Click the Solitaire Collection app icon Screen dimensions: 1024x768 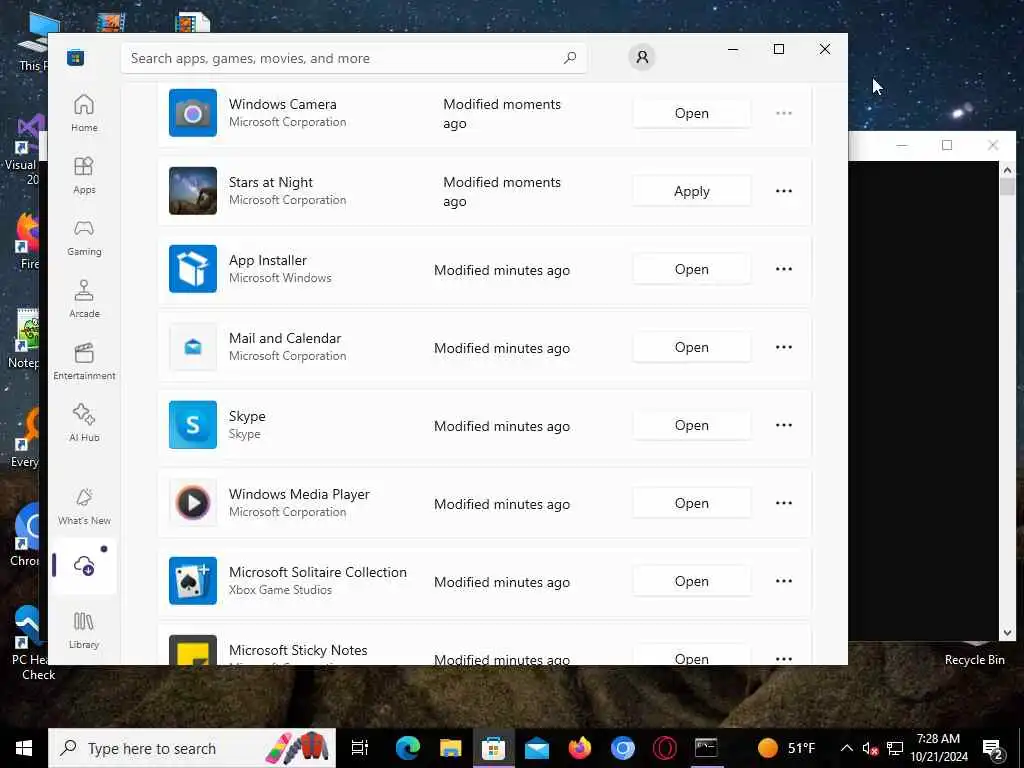pyautogui.click(x=193, y=581)
